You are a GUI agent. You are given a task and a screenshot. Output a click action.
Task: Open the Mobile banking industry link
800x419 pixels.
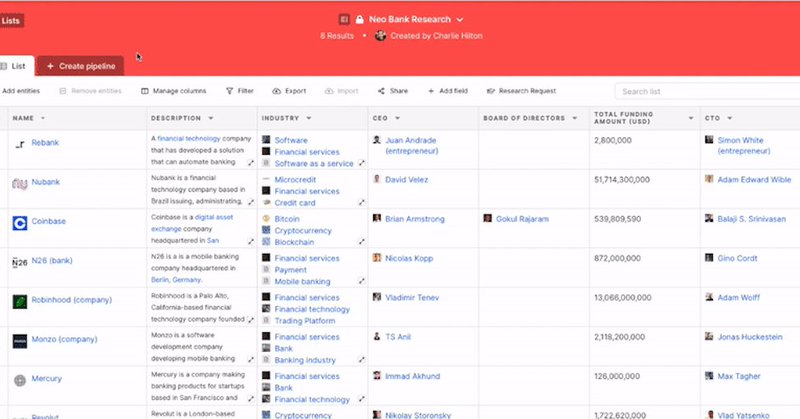click(302, 282)
